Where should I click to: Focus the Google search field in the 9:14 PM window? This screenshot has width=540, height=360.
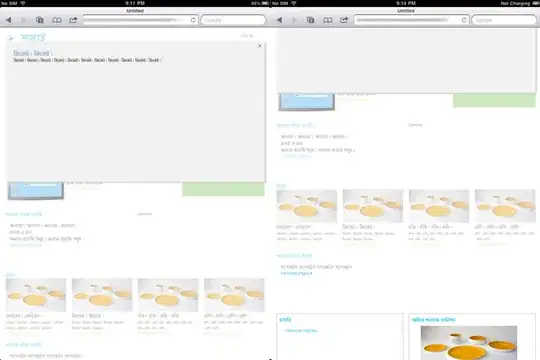tap(504, 20)
